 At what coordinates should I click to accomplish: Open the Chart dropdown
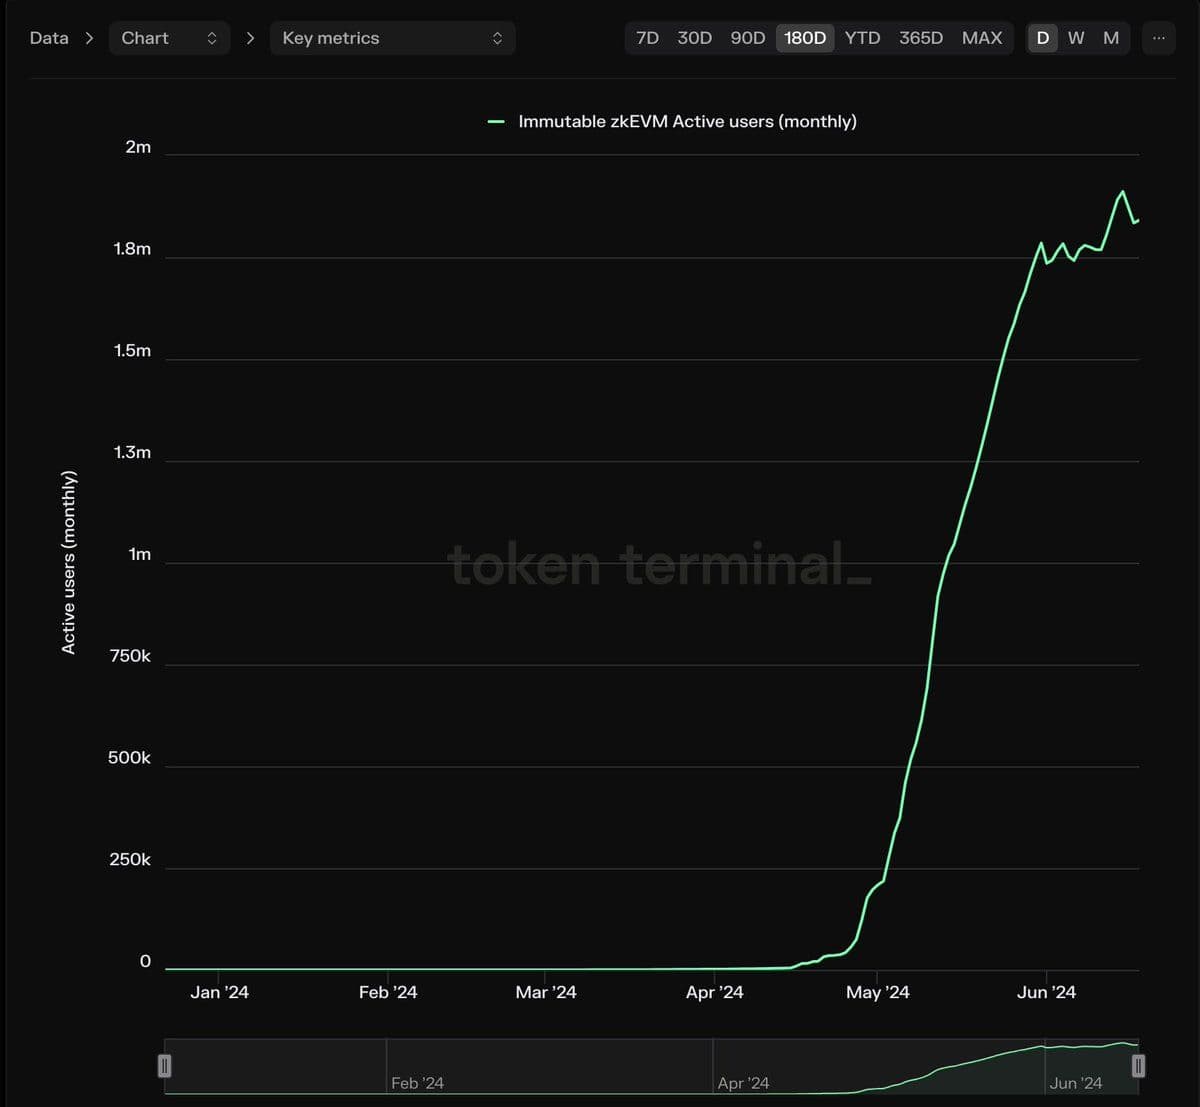168,38
